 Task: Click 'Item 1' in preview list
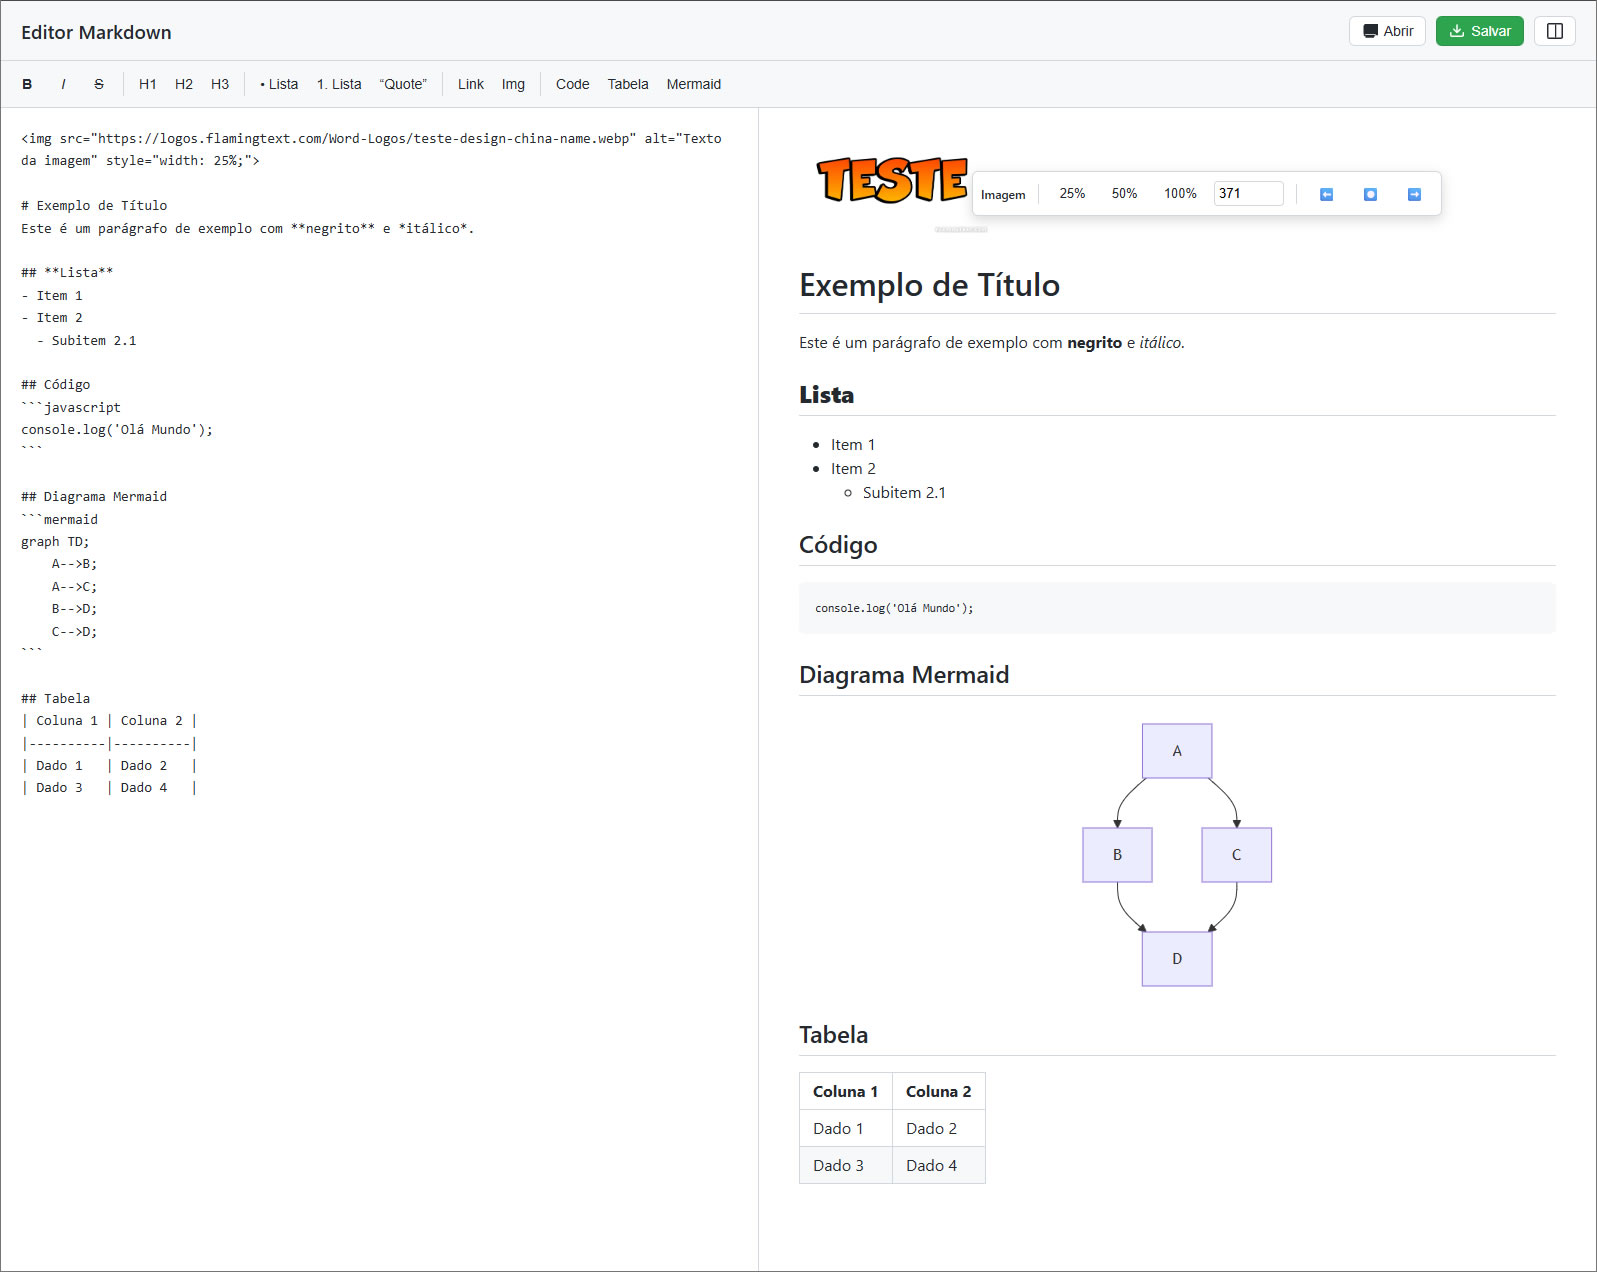[x=853, y=445]
